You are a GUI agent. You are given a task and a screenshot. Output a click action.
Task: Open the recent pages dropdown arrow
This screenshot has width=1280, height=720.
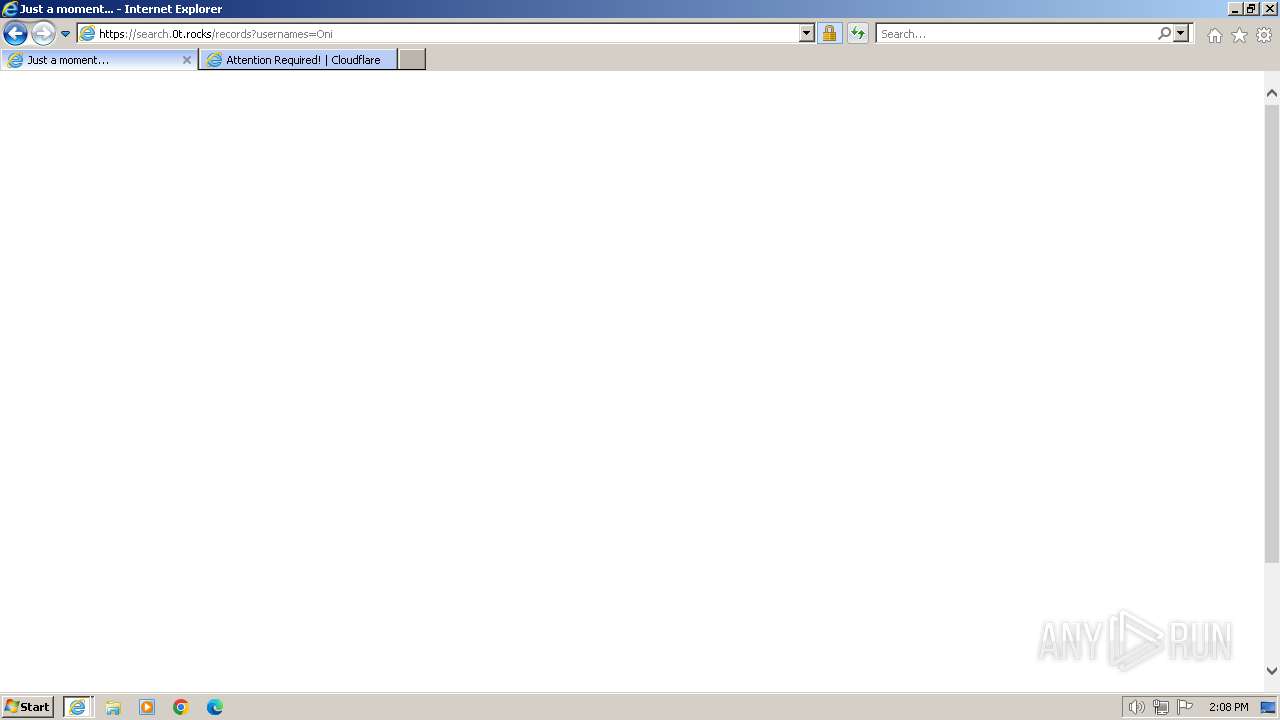tap(66, 34)
